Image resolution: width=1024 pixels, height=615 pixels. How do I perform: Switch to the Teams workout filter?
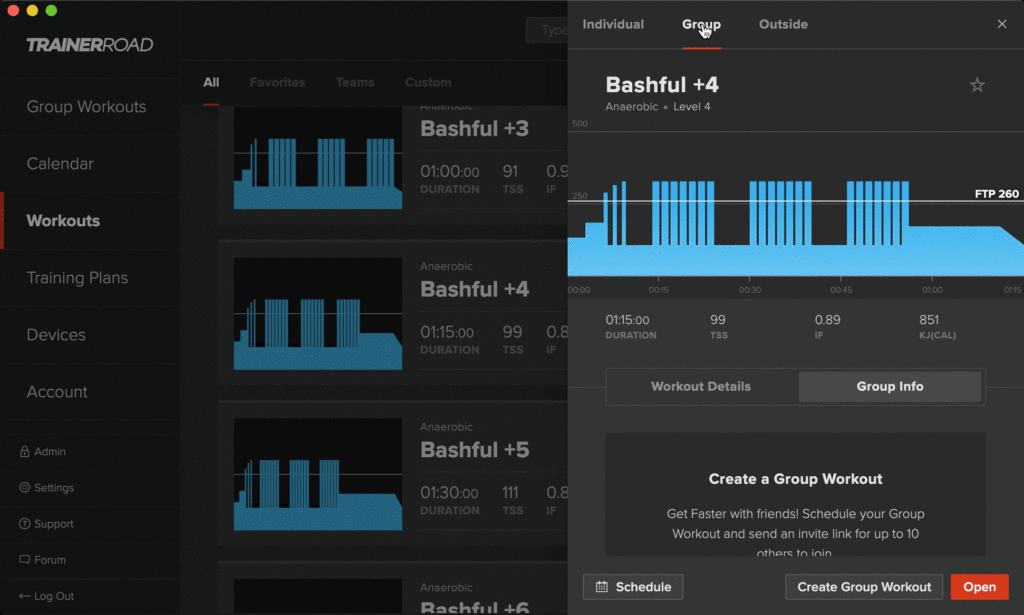click(x=355, y=82)
